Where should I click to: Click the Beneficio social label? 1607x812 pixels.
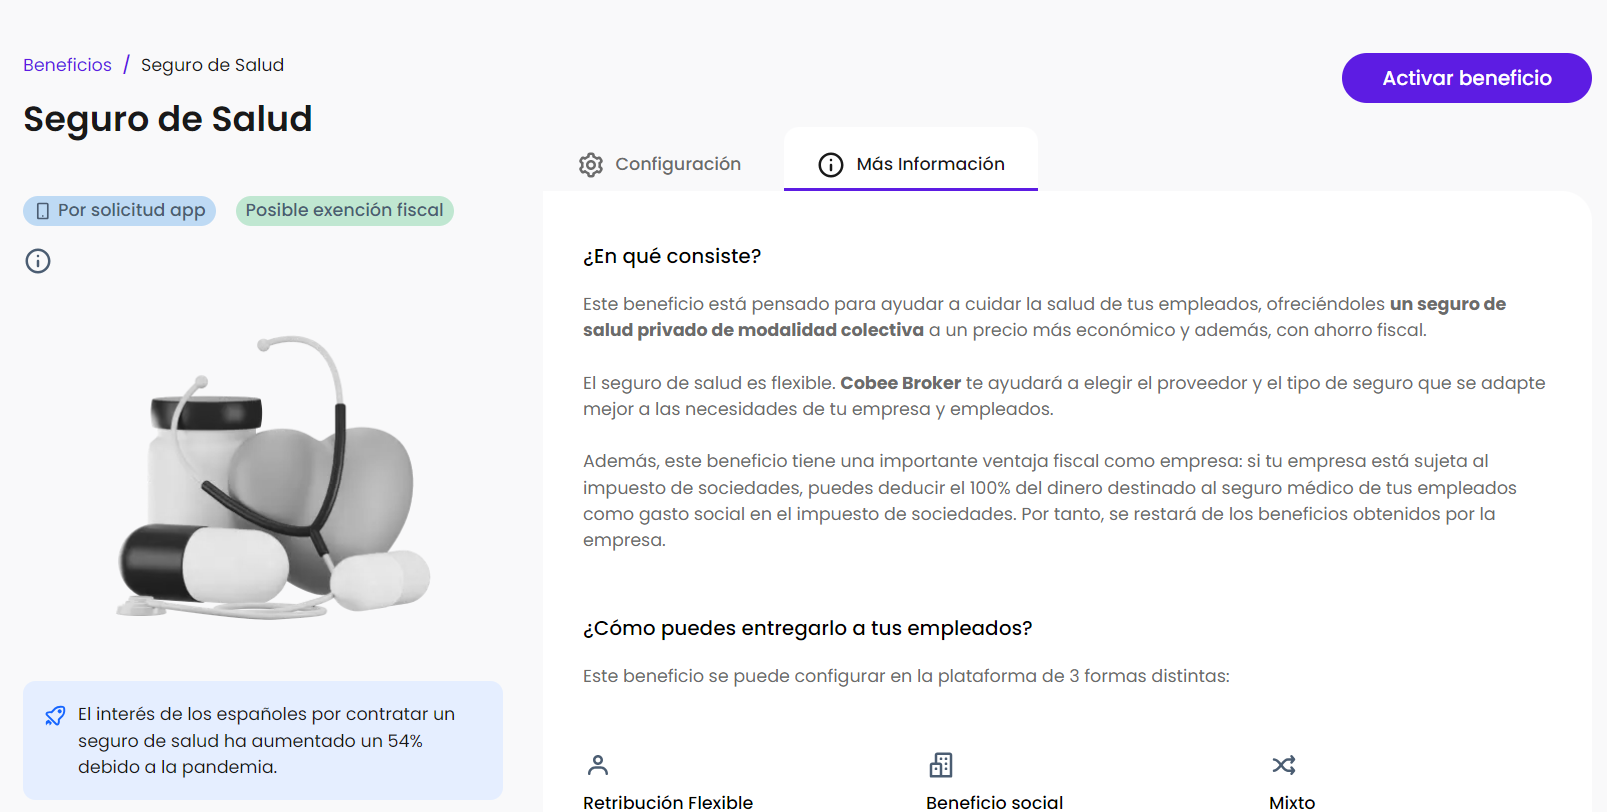994,802
